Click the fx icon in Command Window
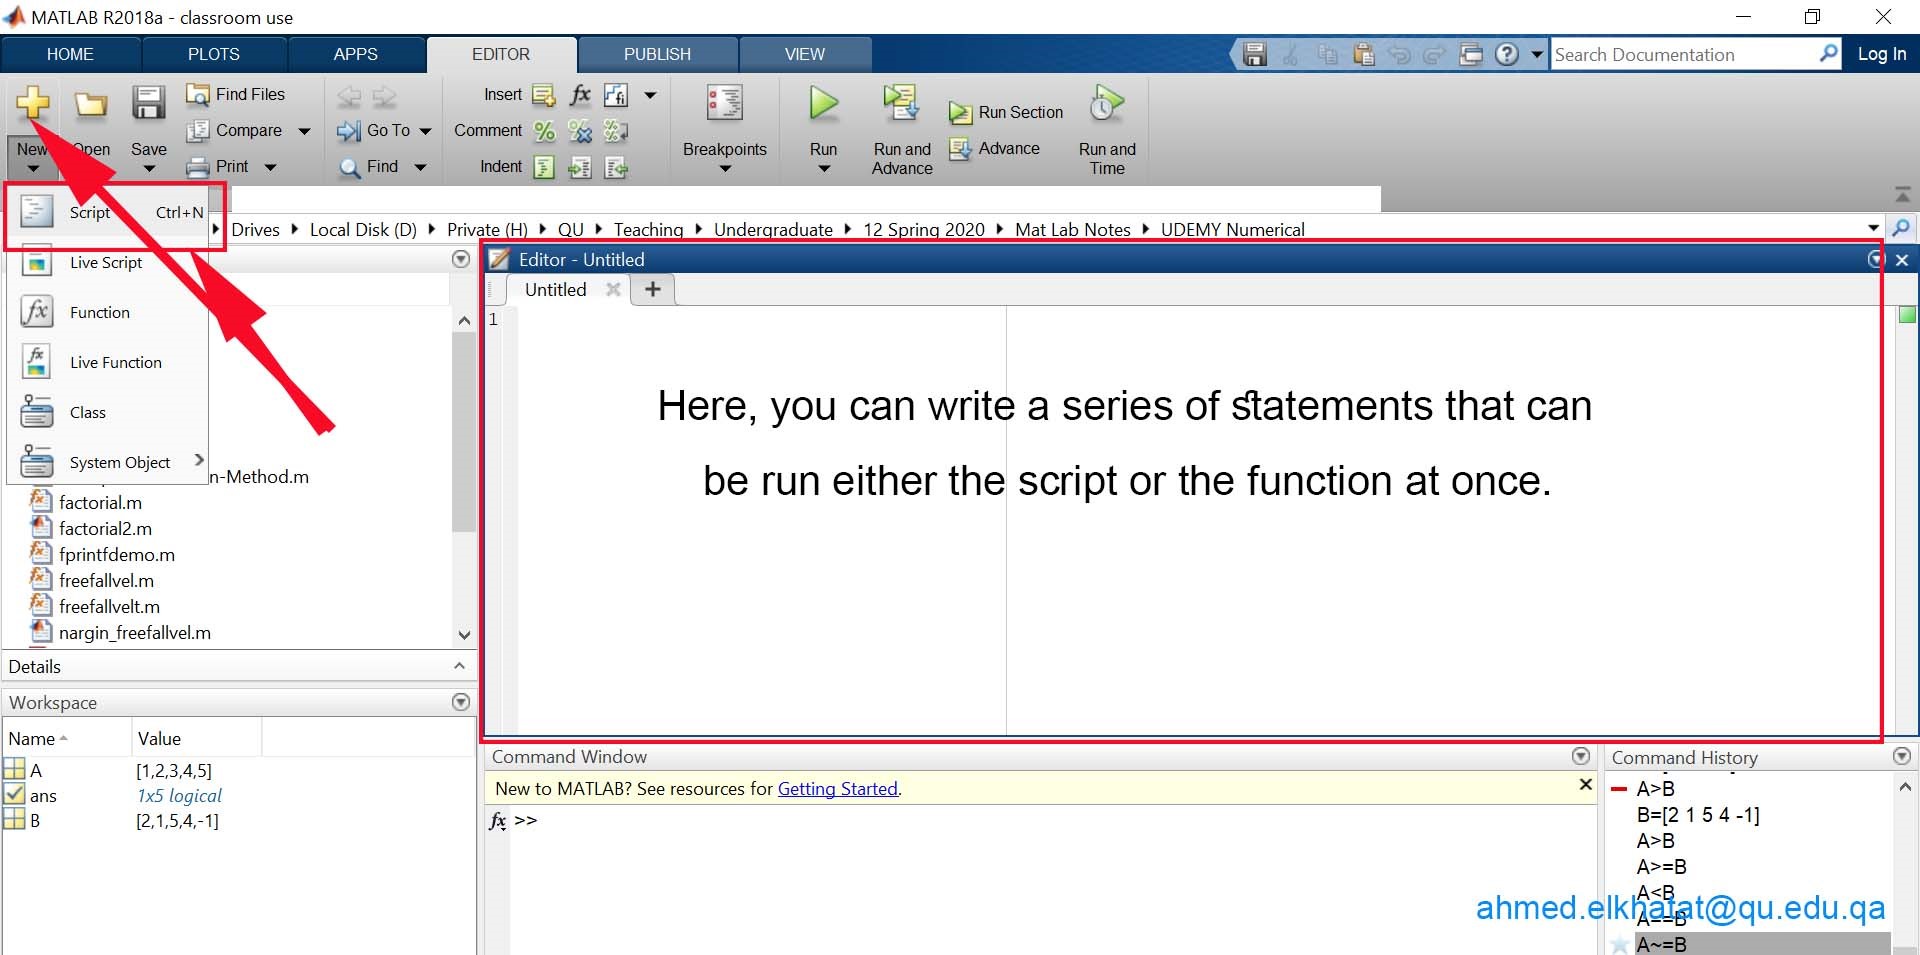This screenshot has height=955, width=1920. click(x=498, y=821)
